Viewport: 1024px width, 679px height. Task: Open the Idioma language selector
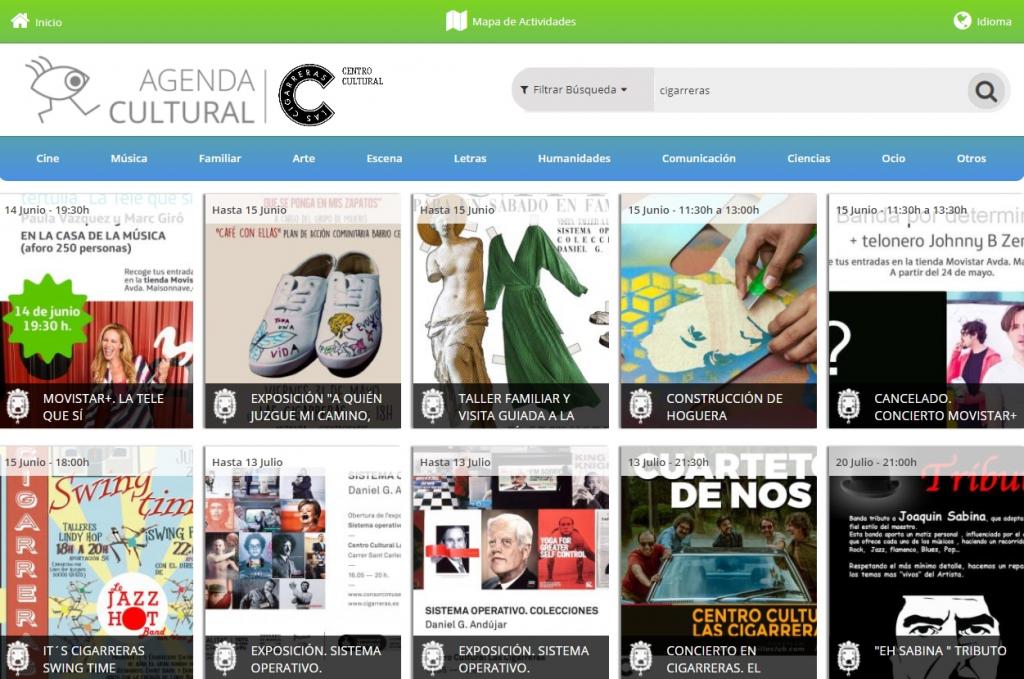click(982, 21)
